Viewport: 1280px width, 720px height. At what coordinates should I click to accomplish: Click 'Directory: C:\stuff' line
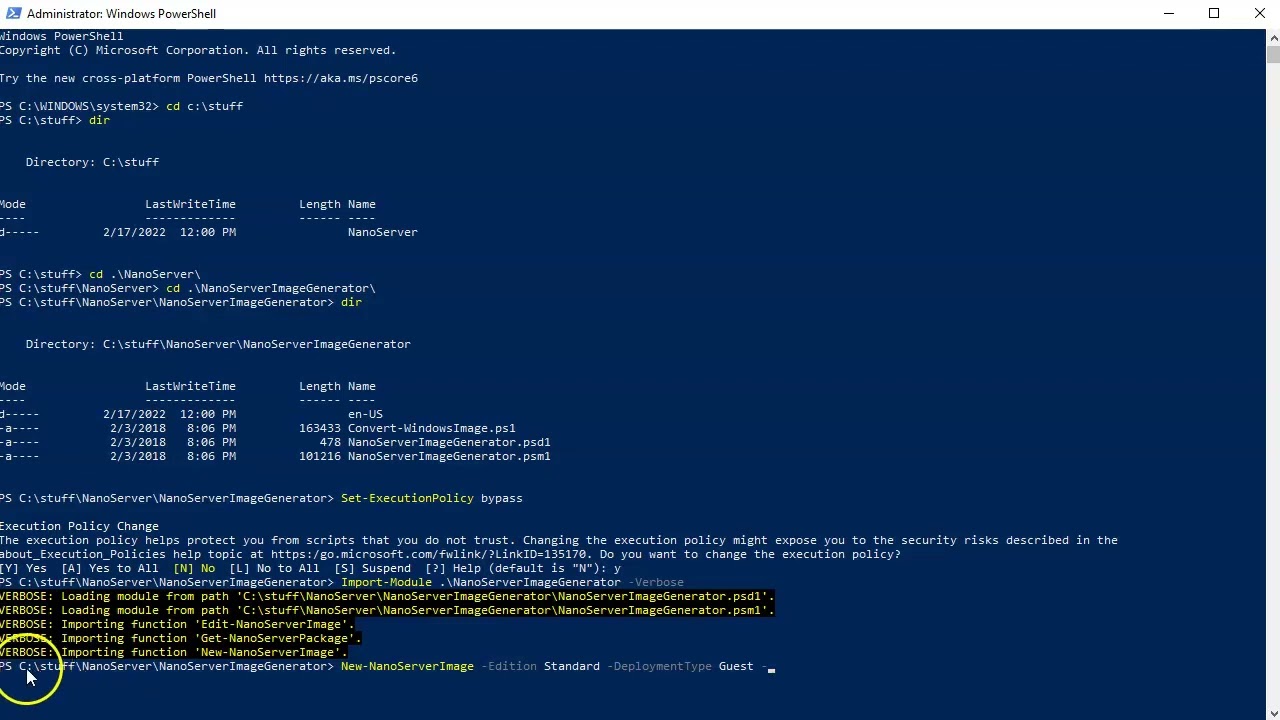click(92, 162)
